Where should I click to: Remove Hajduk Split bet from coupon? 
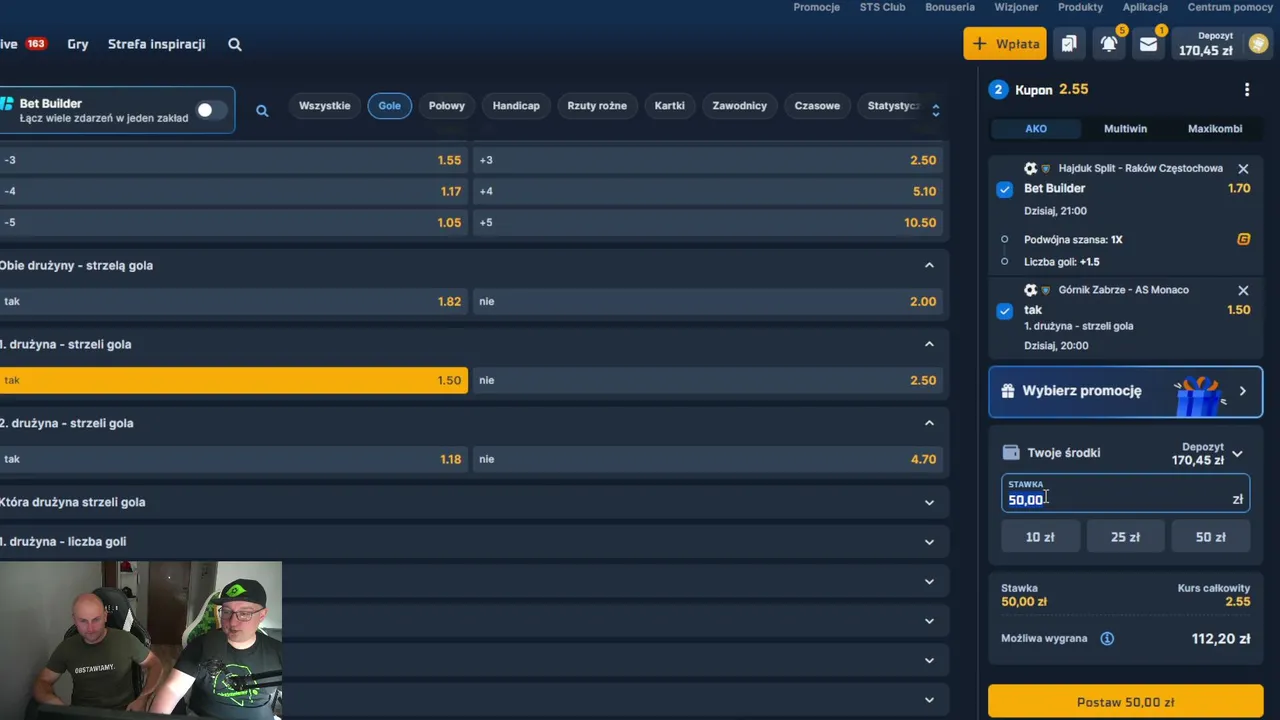coord(1243,169)
